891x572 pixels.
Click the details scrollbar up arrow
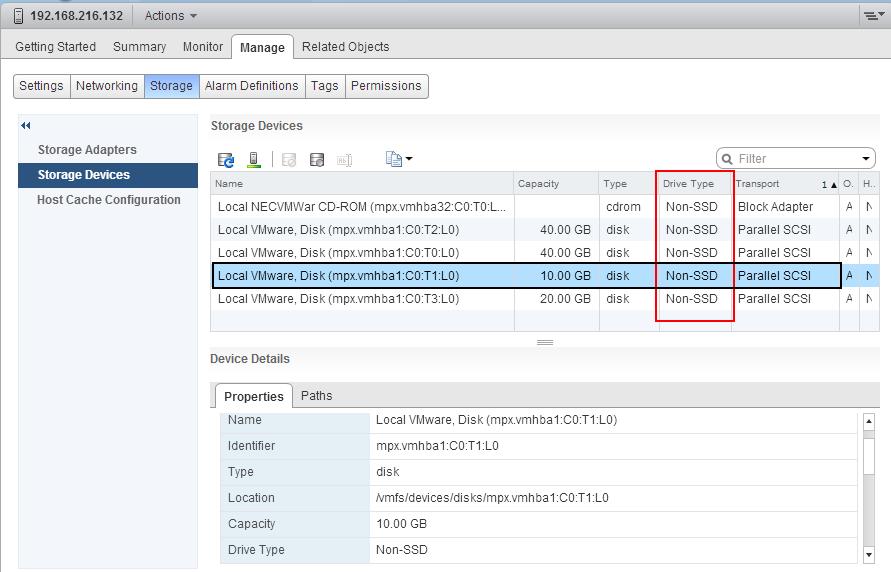(868, 422)
